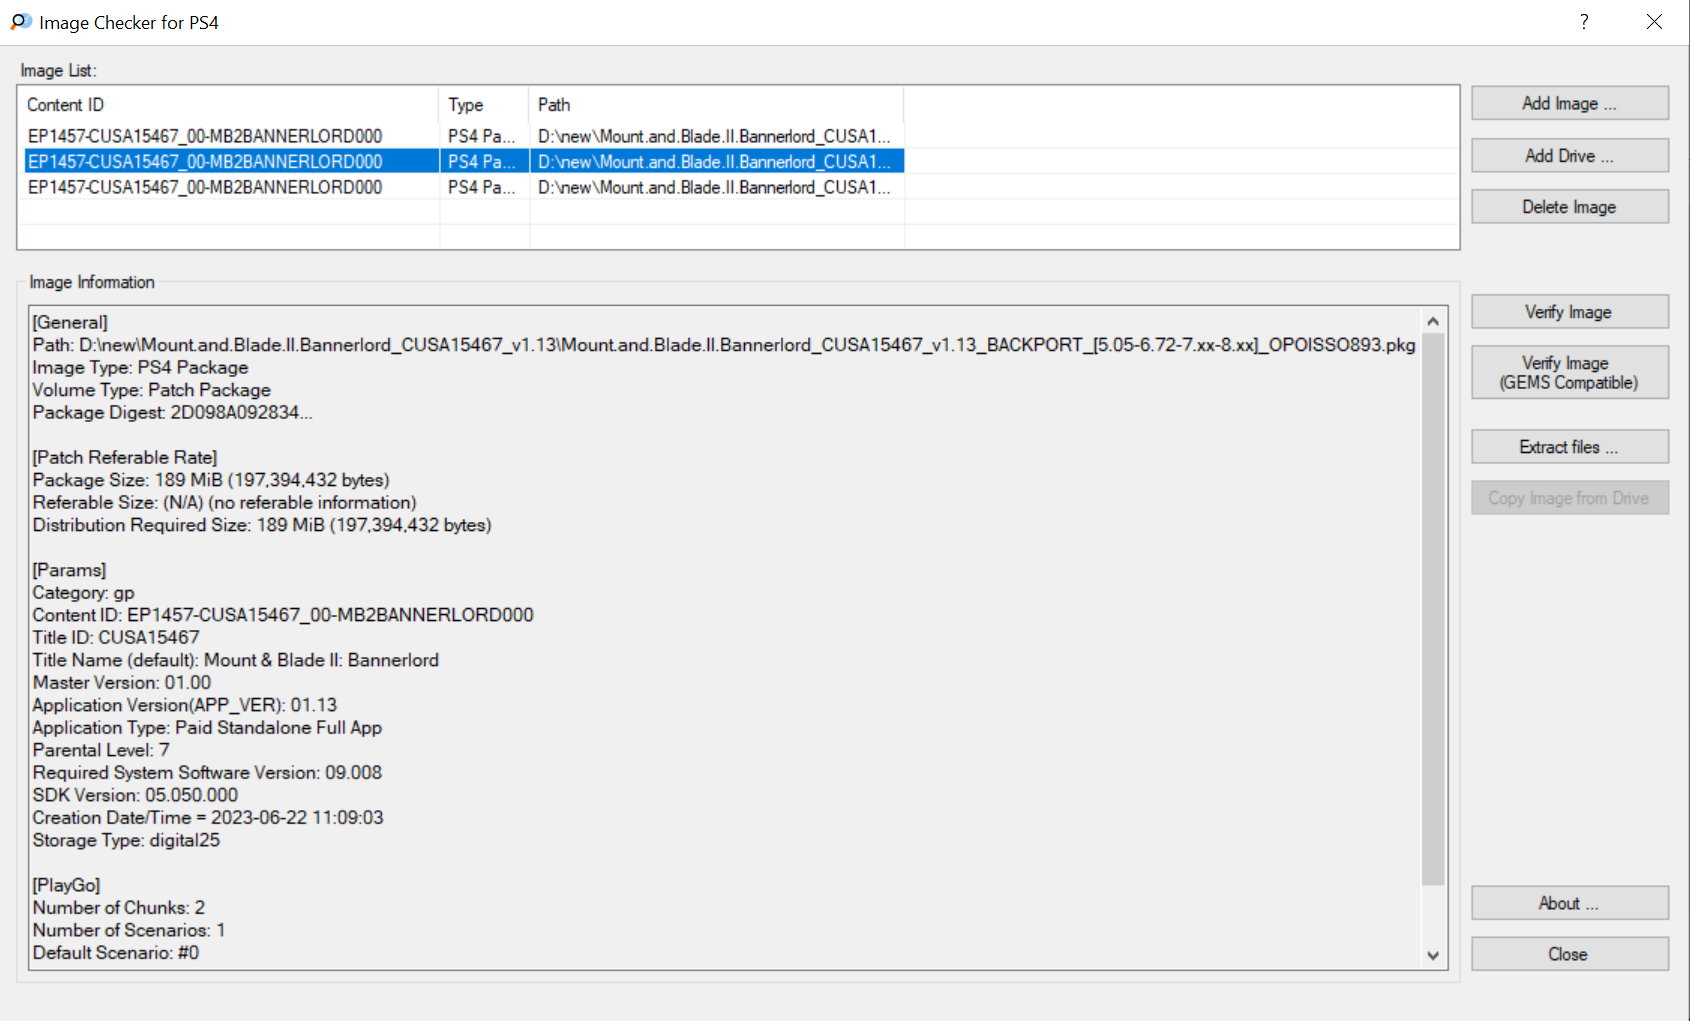Click the [Params] section heading

click(69, 570)
